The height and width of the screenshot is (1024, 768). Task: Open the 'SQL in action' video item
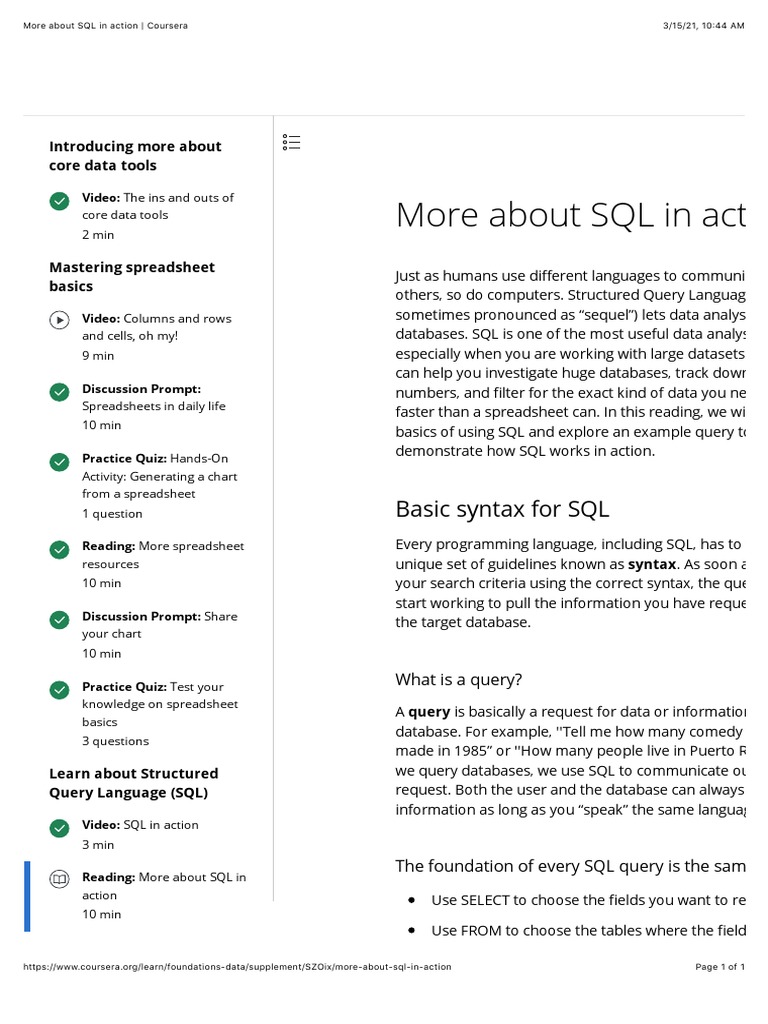click(x=160, y=825)
